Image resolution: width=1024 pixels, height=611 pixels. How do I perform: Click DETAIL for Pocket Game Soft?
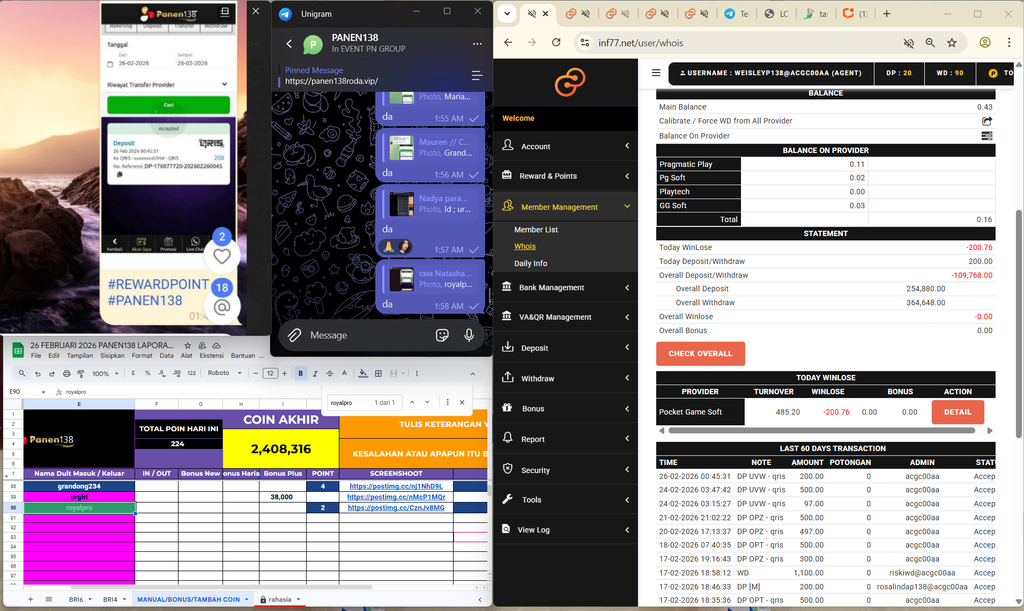tap(957, 412)
